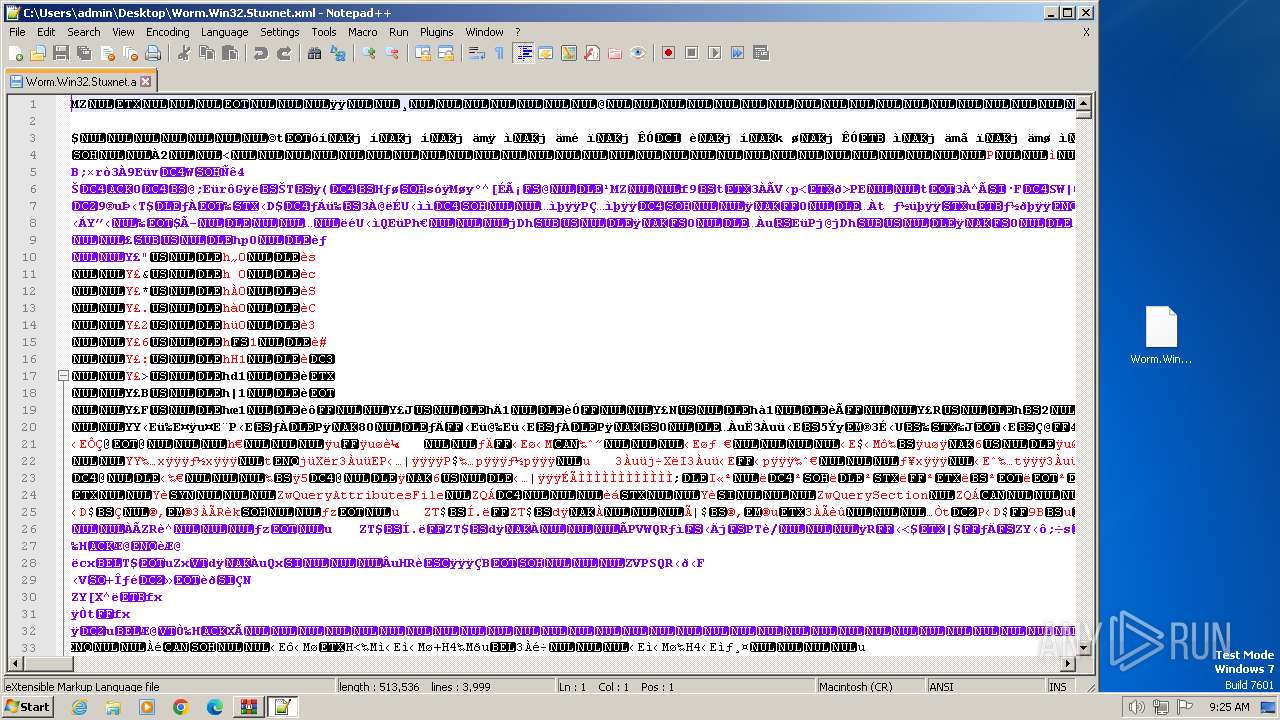Toggle the Function List panel icon

tap(592, 53)
